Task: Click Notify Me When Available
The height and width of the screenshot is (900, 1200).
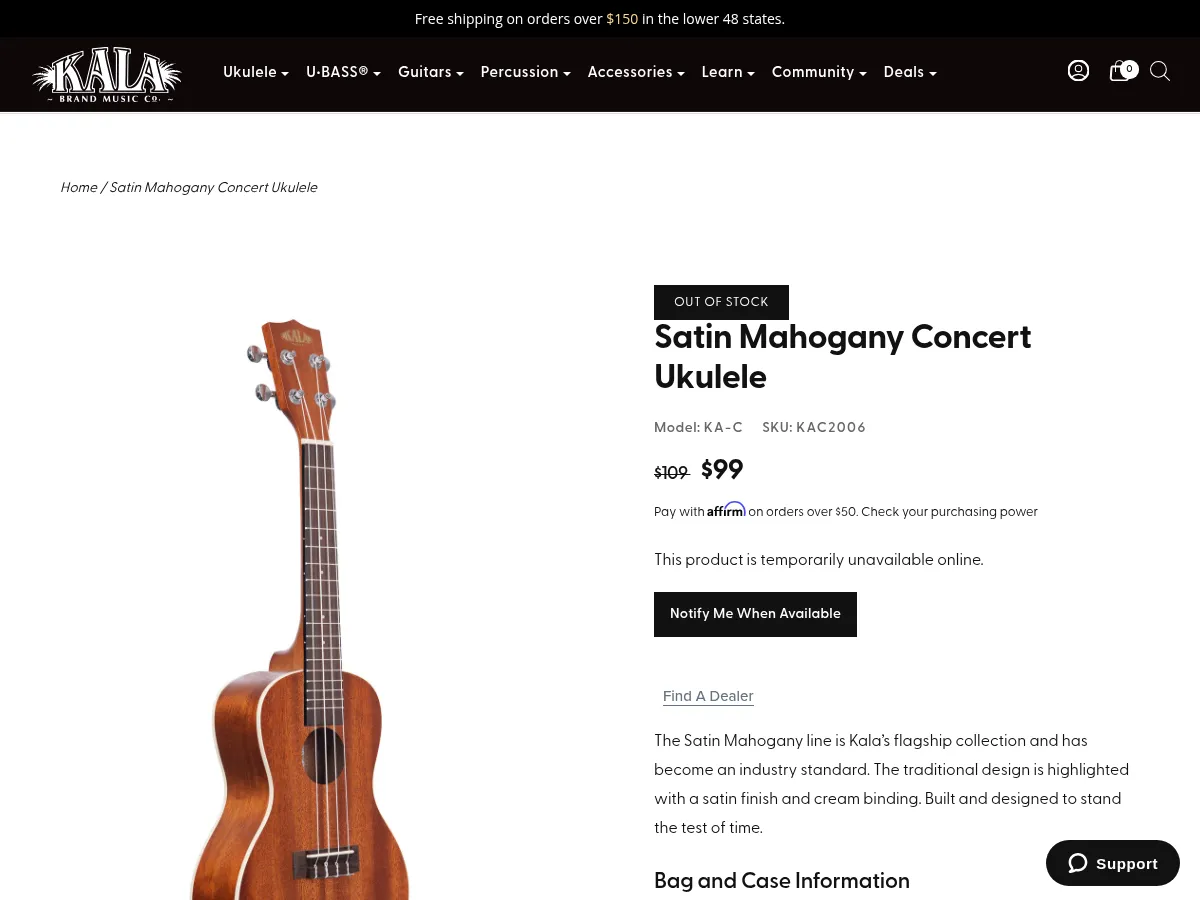Action: click(x=755, y=614)
